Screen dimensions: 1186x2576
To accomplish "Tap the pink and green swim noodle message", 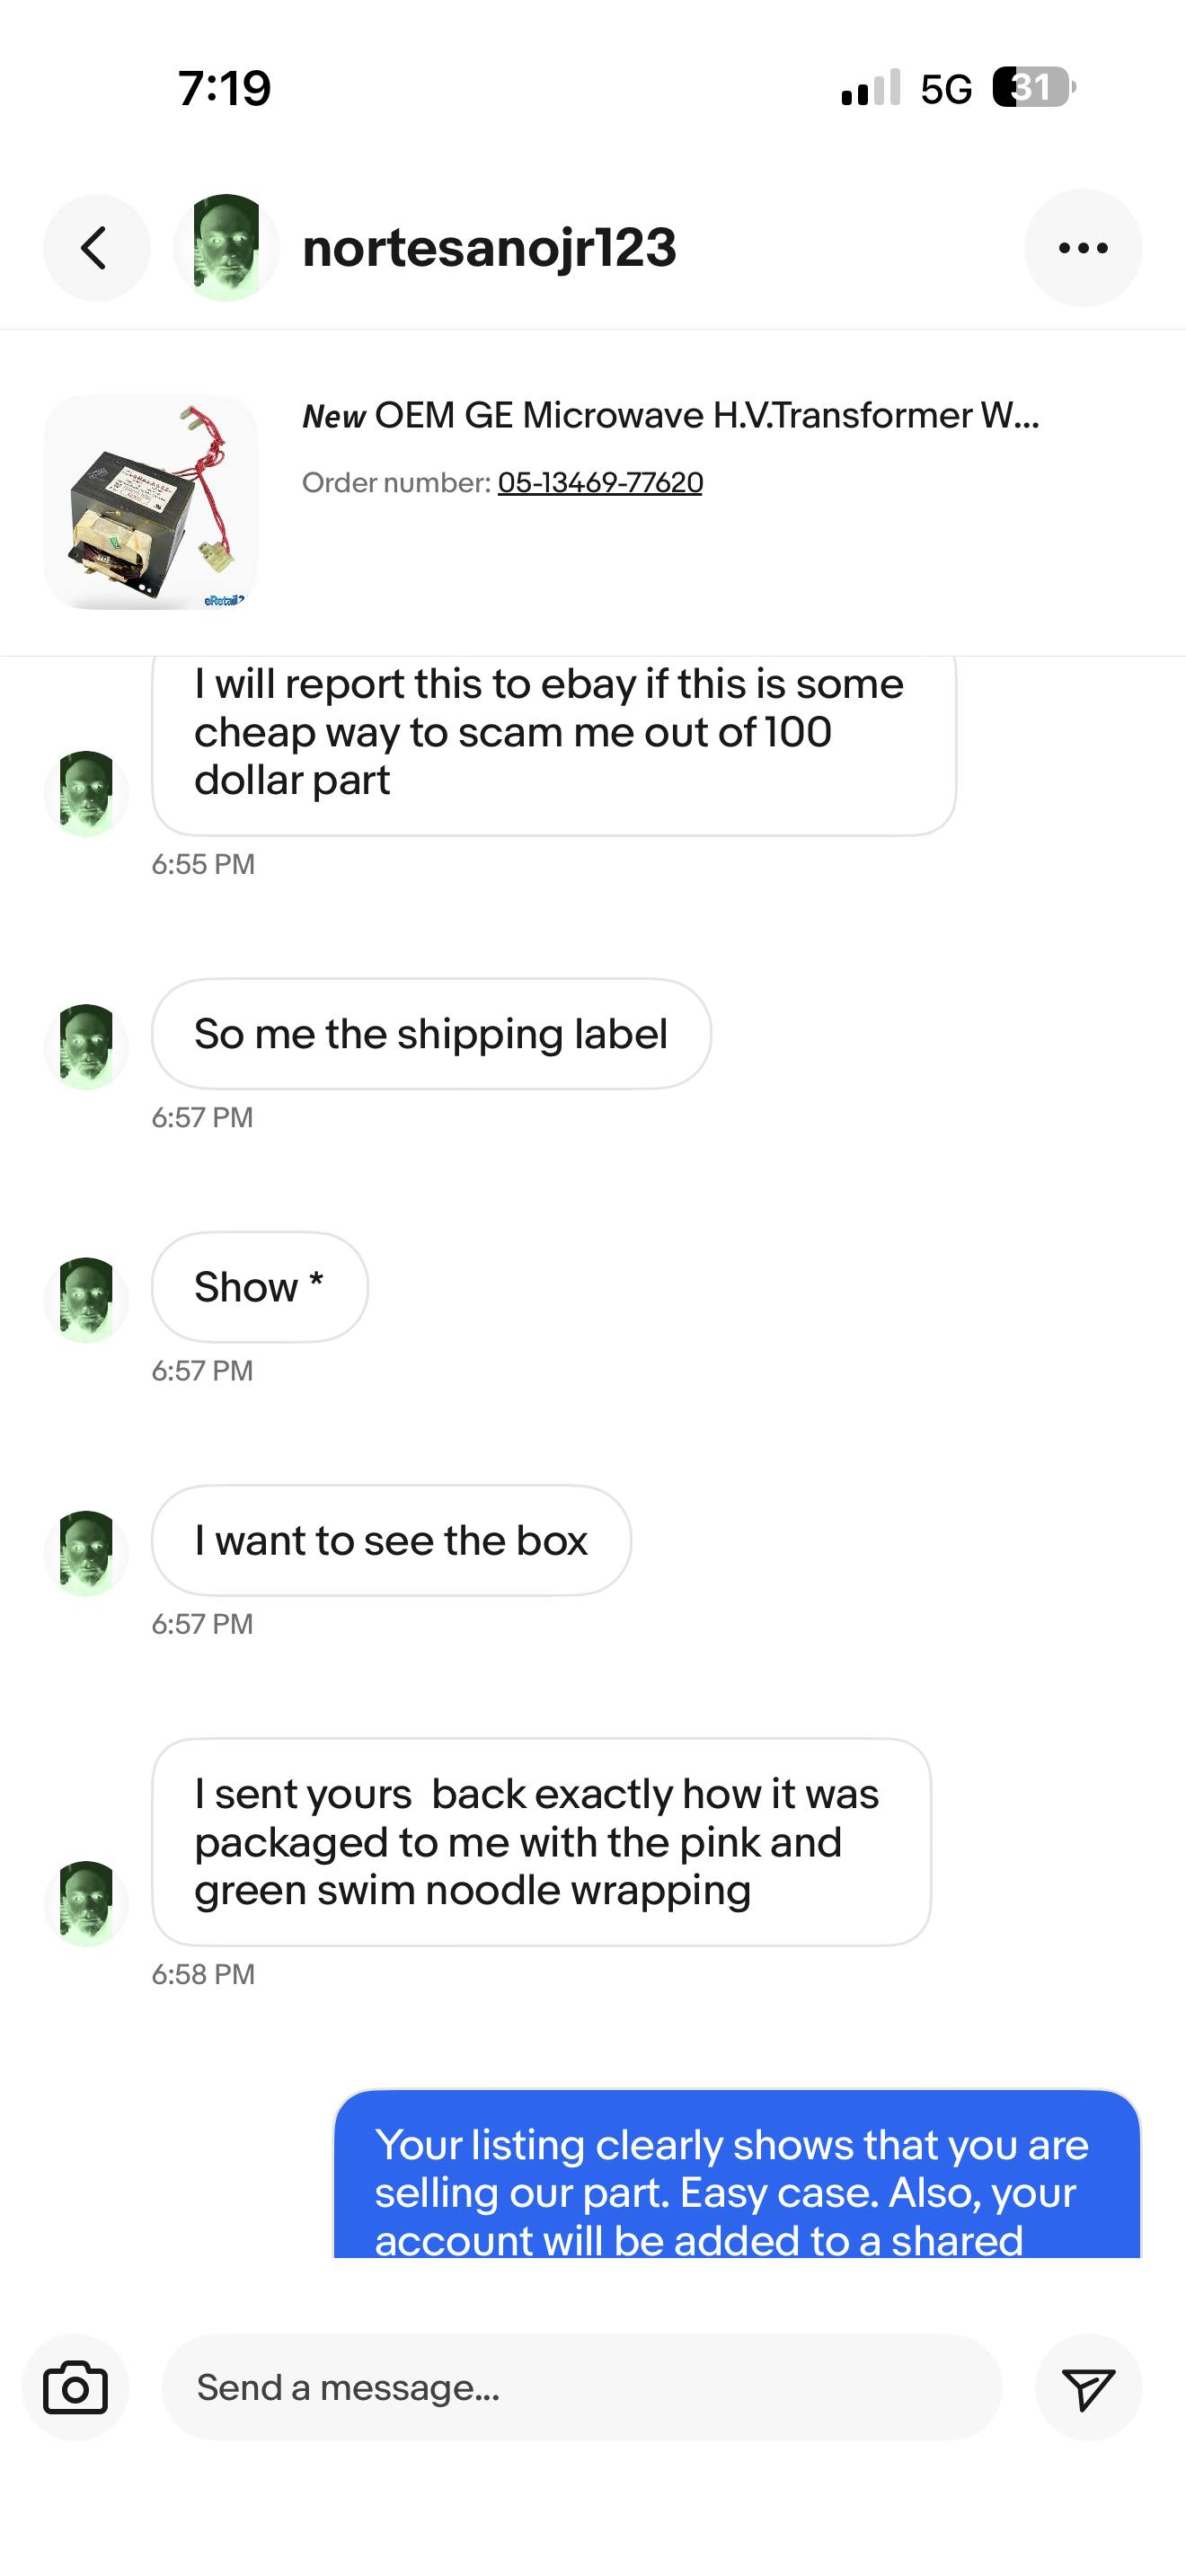I will coord(541,1842).
